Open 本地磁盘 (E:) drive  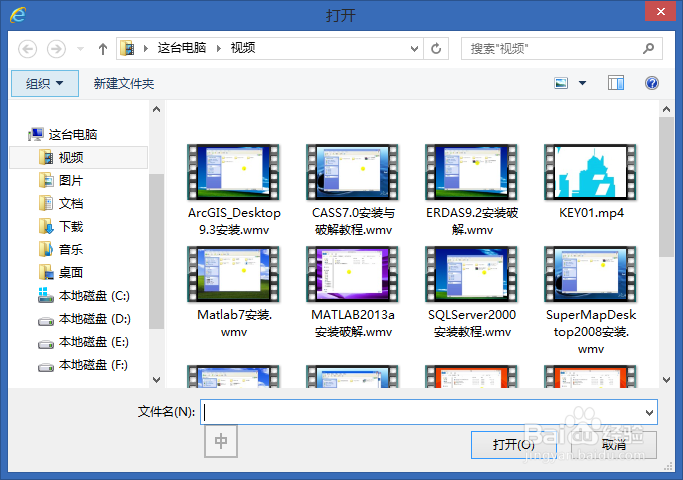point(84,342)
